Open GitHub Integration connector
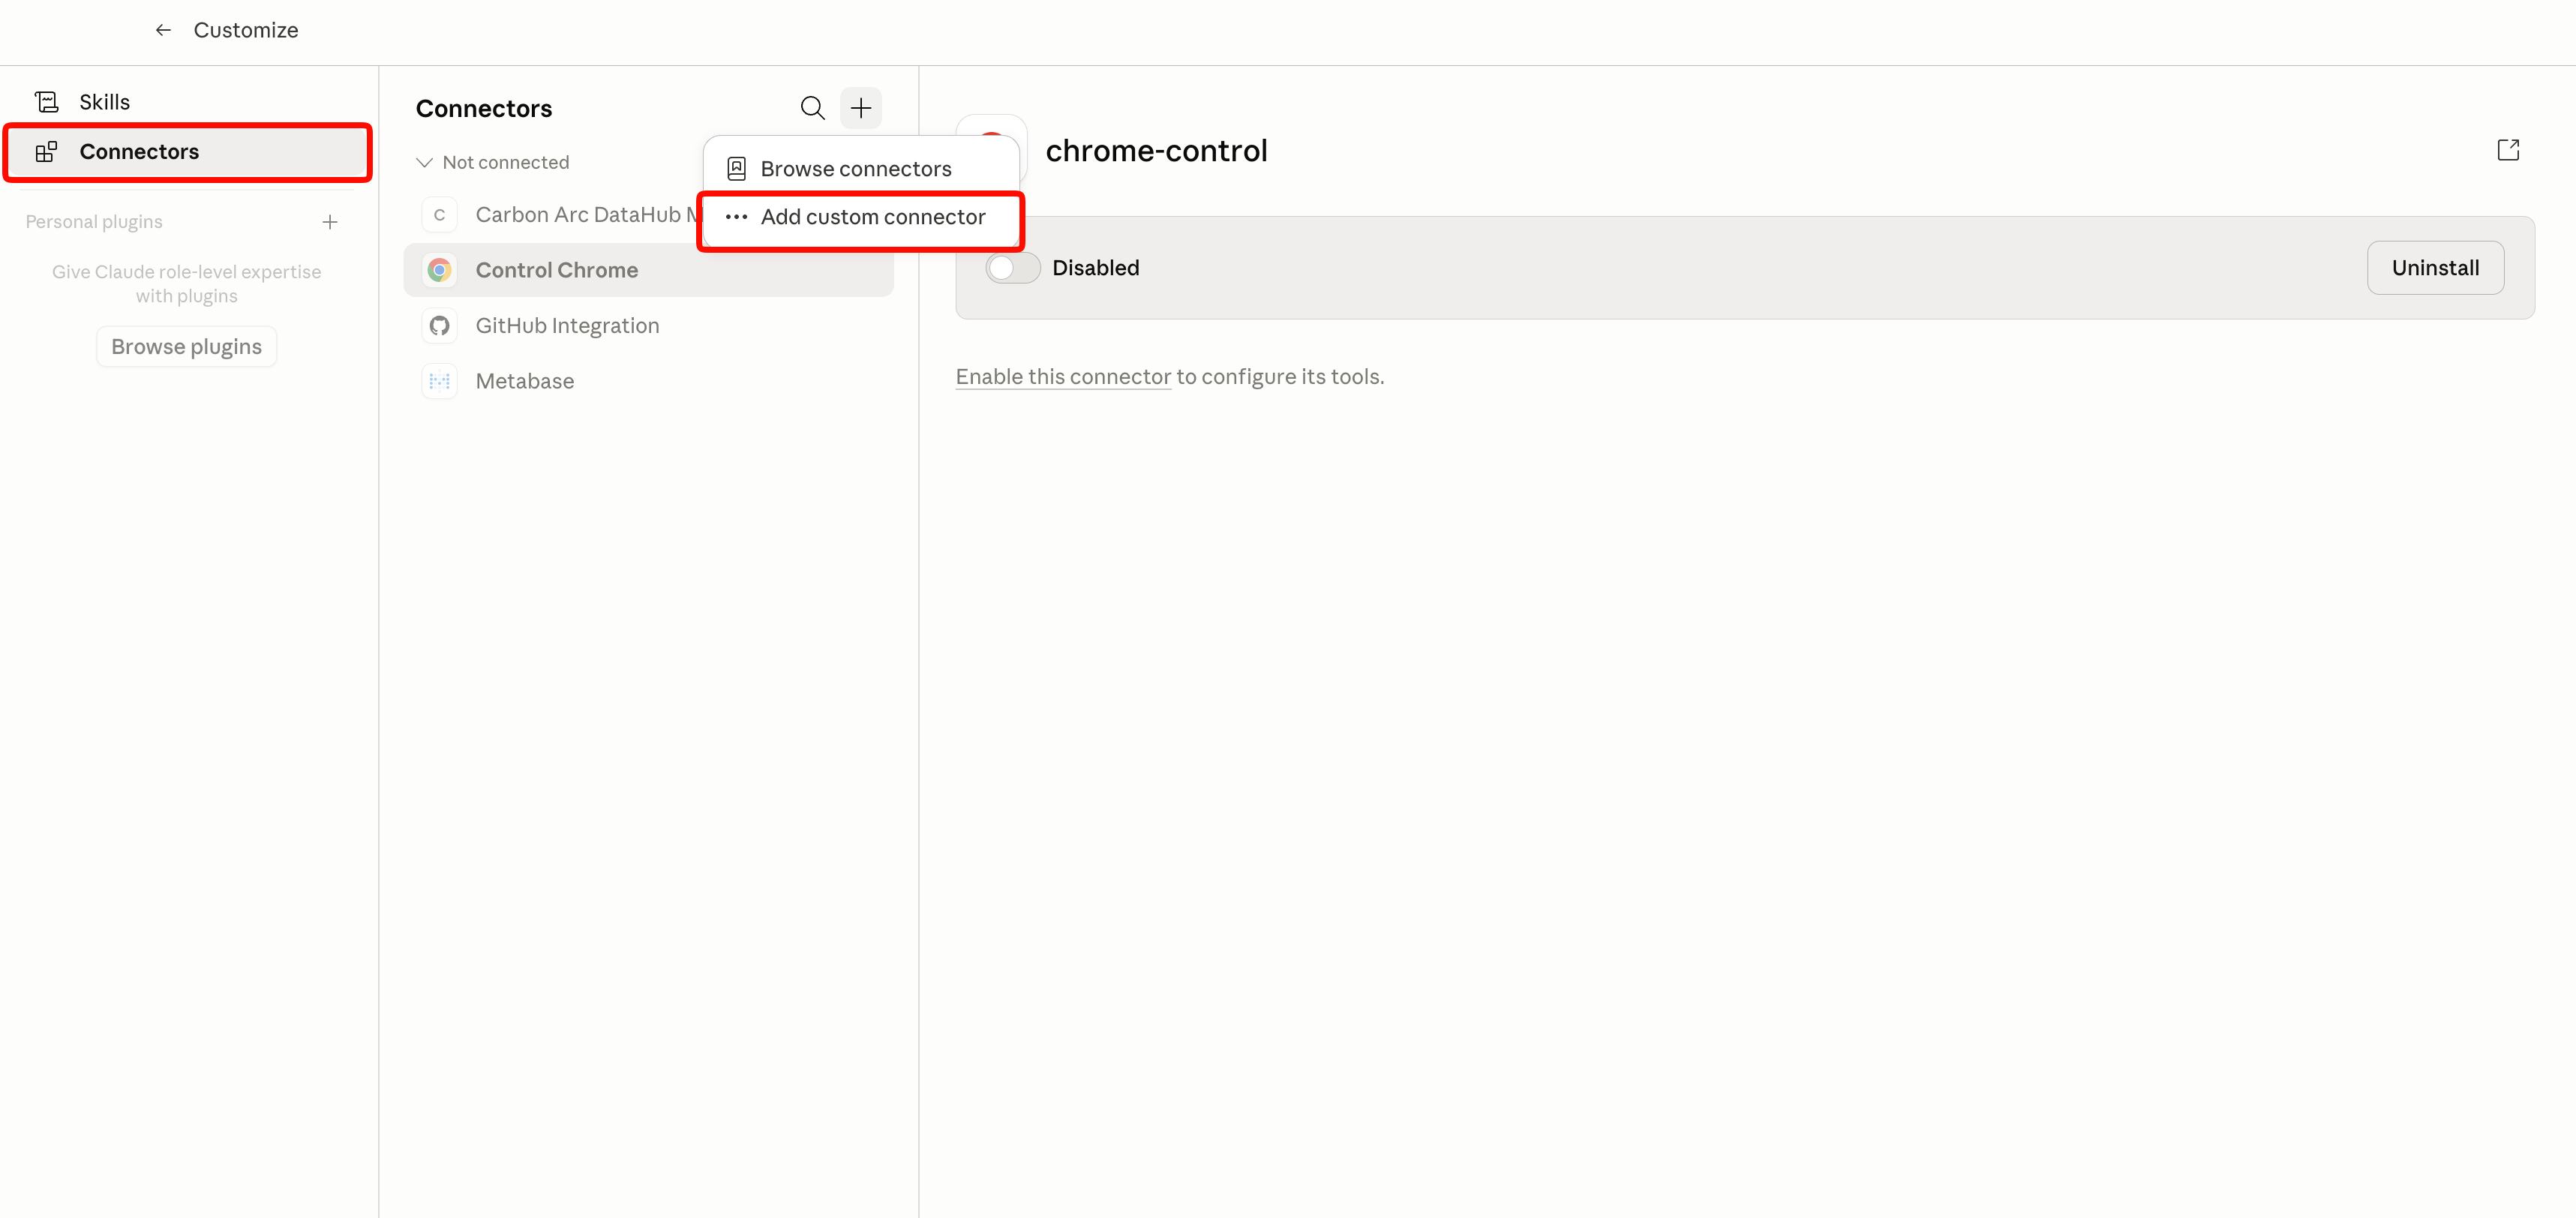This screenshot has height=1218, width=2576. (648, 326)
